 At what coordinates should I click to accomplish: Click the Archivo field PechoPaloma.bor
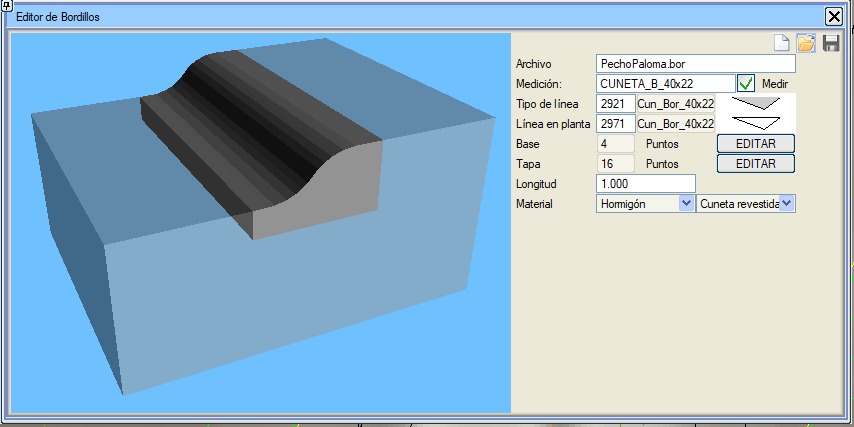[x=694, y=64]
